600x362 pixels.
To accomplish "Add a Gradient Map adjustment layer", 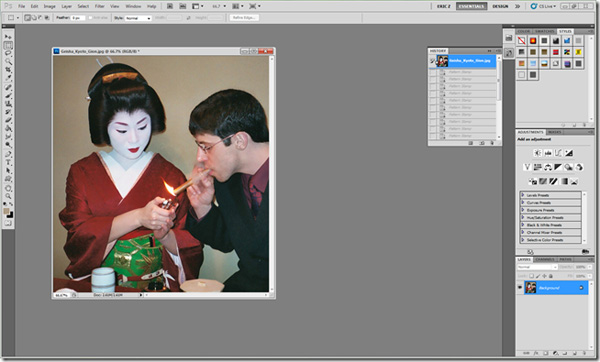I will 564,181.
